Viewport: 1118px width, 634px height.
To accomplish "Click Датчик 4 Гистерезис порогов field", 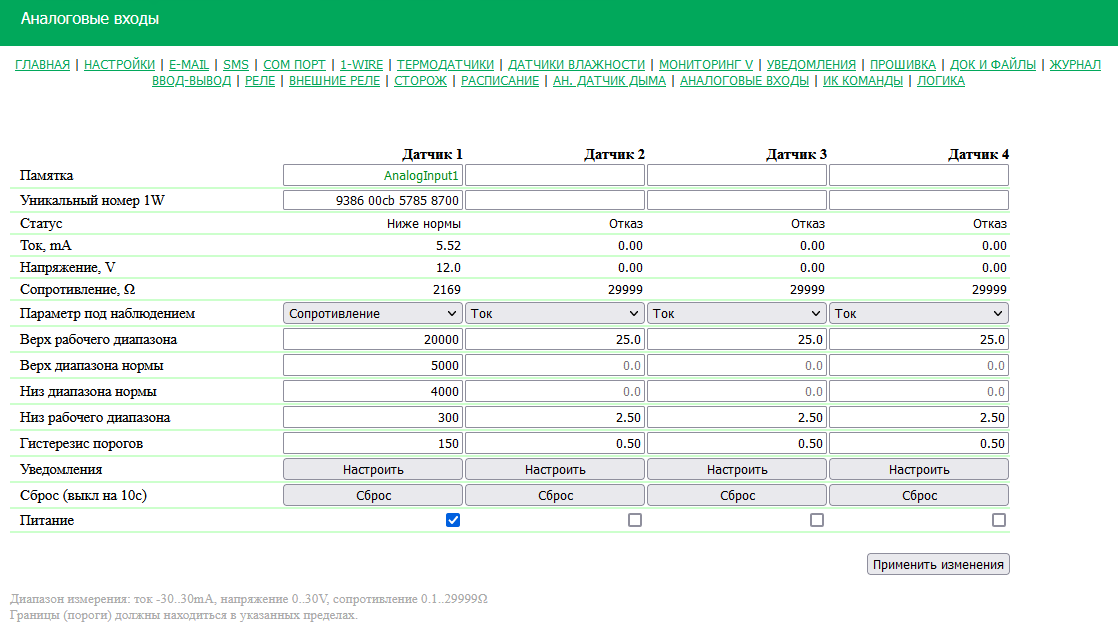I will pos(919,444).
